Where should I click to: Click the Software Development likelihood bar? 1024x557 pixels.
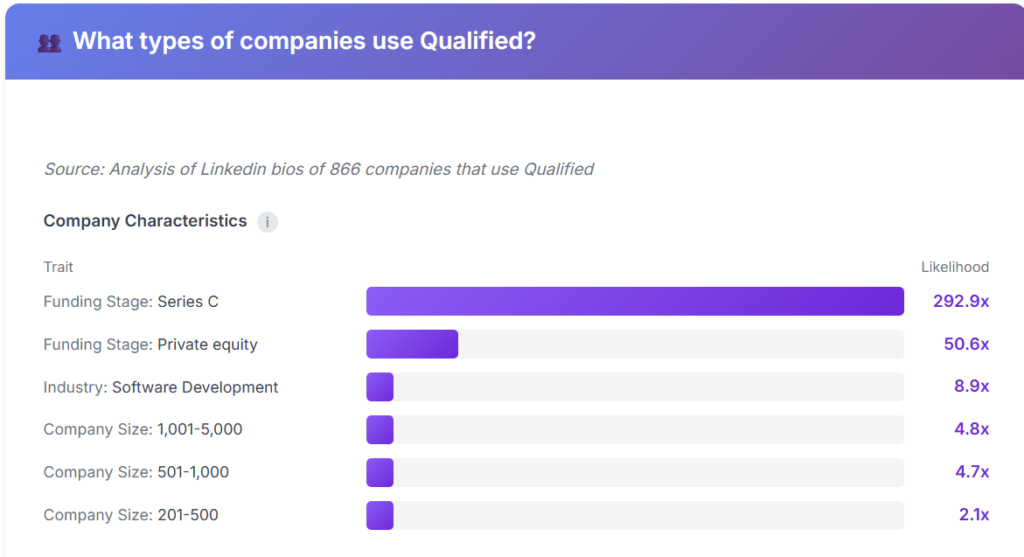pos(380,387)
